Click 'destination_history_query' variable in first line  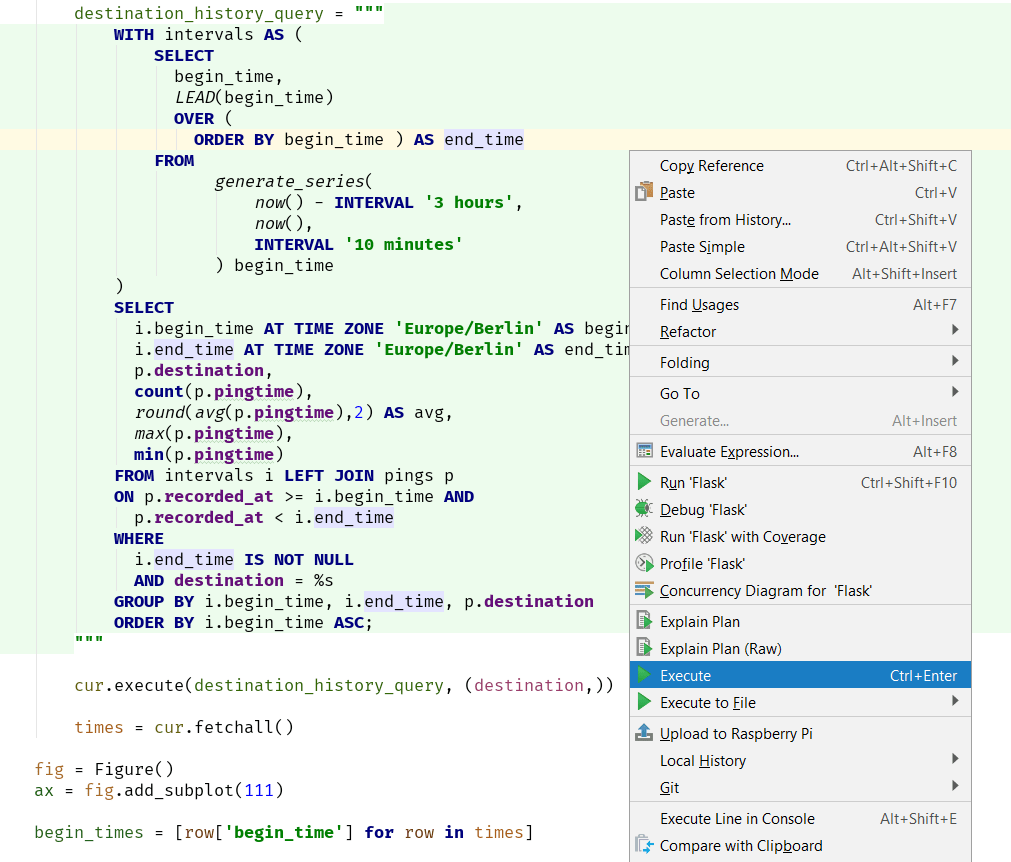[199, 14]
